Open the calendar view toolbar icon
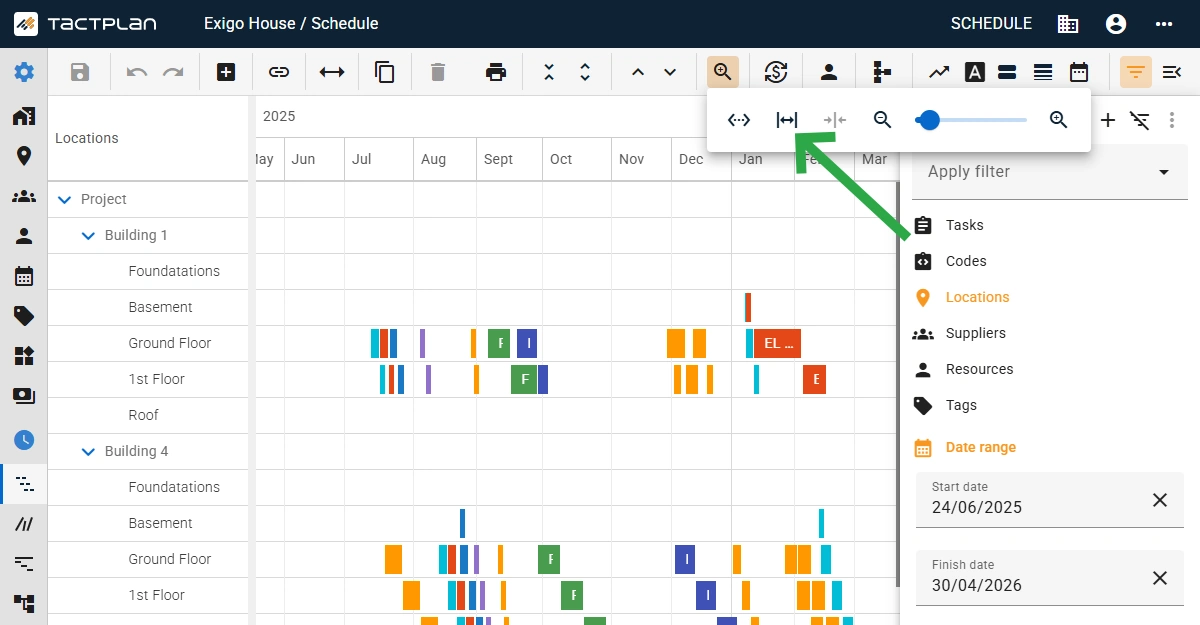1200x625 pixels. coord(1079,72)
